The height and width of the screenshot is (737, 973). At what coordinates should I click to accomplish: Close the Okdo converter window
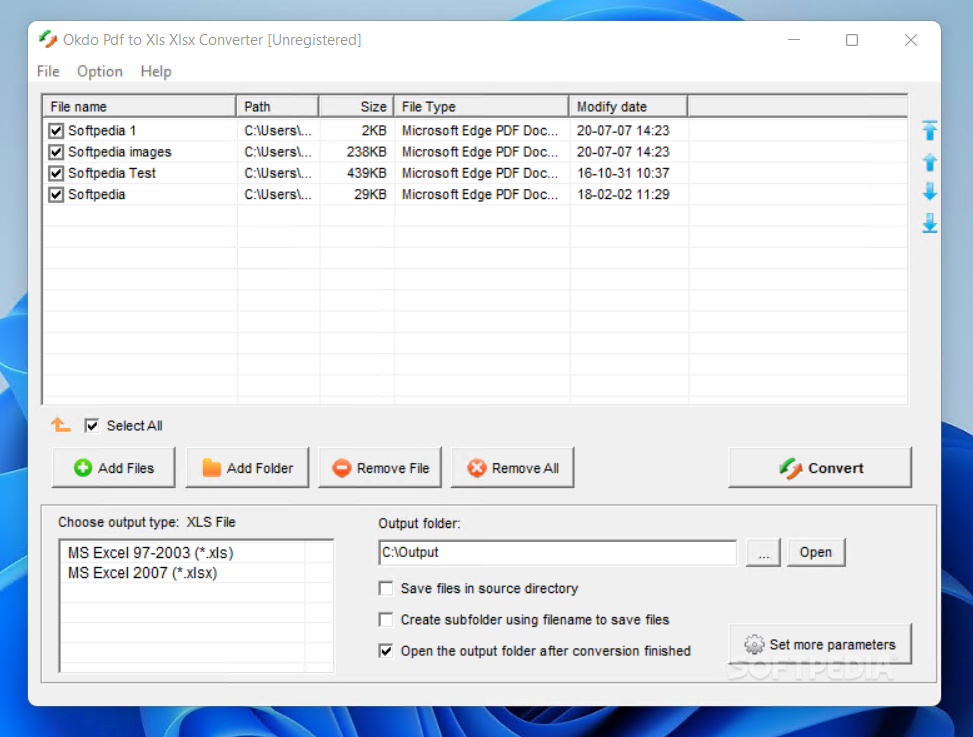(x=910, y=40)
